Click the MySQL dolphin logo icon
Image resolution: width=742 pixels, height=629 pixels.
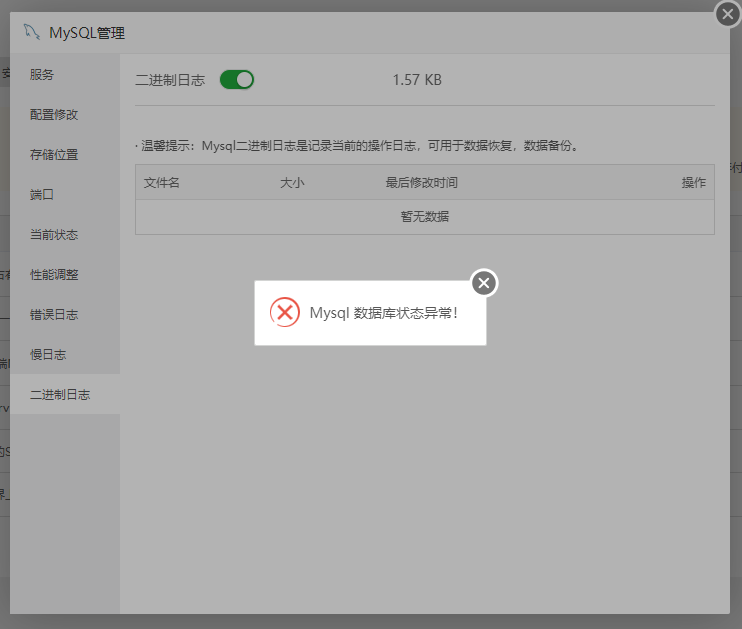tap(32, 32)
